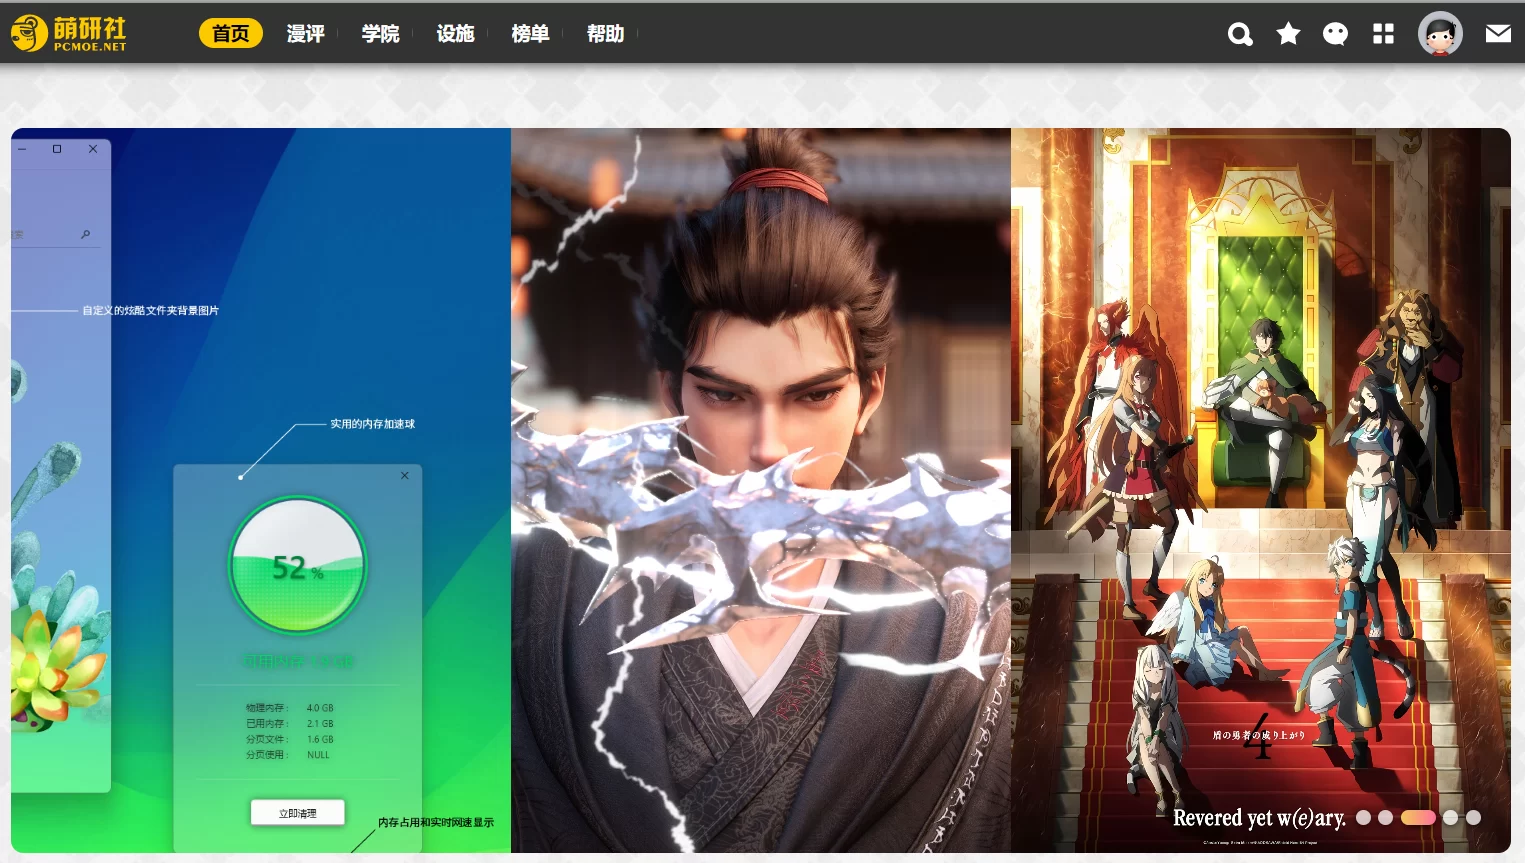Go to the 首页 home tab

231,34
